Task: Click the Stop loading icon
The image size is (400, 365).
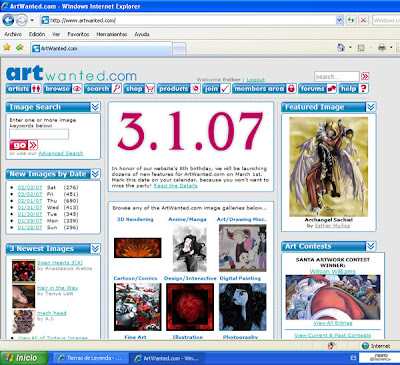Action: [363, 20]
